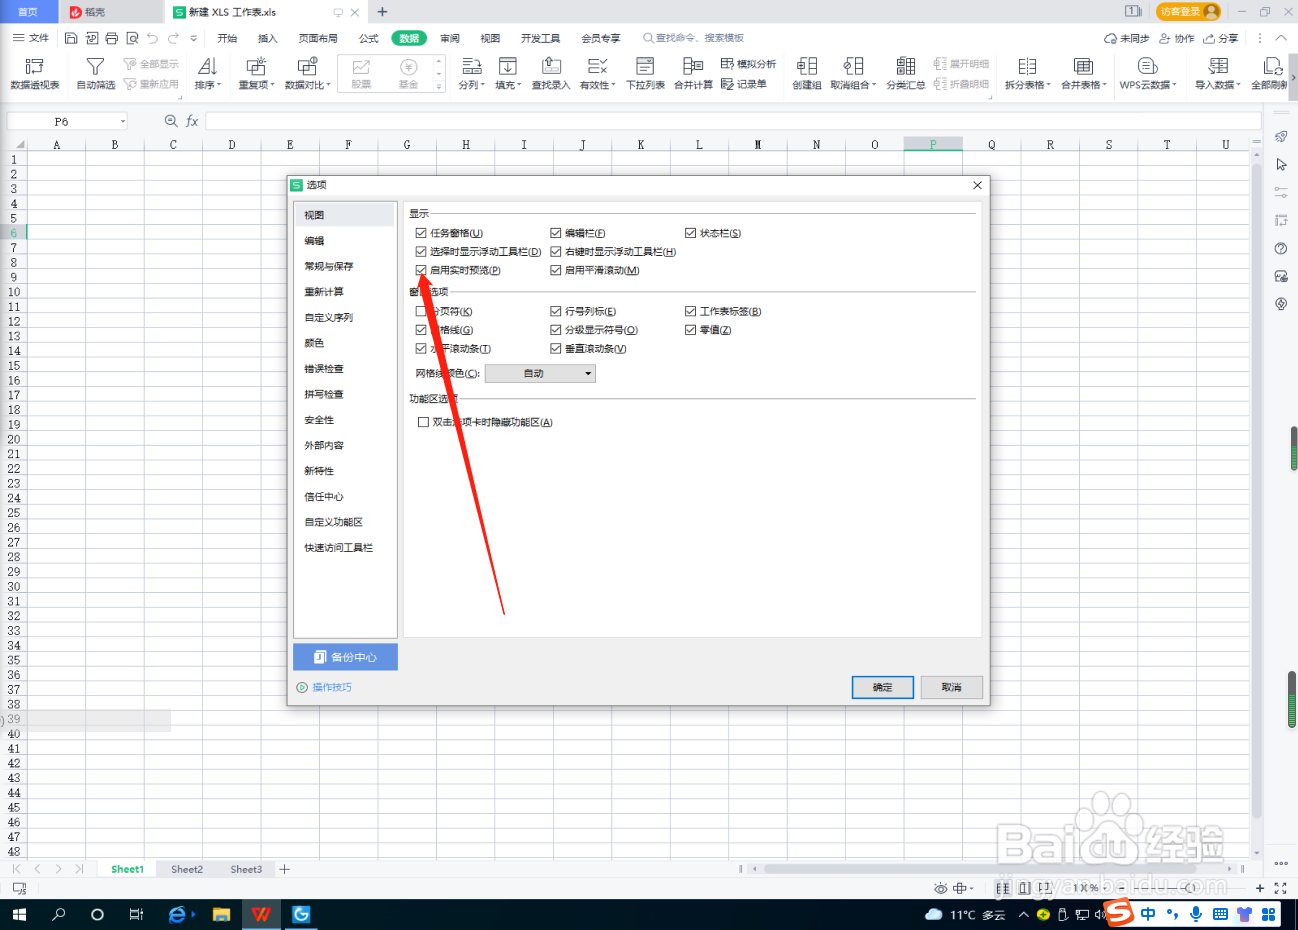This screenshot has width=1298, height=930.
Task: Open File Explorer from taskbar
Action: pos(221,914)
